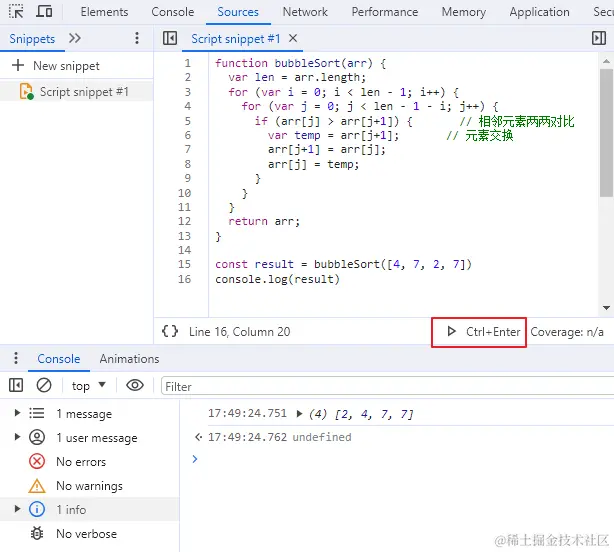The width and height of the screenshot is (614, 552).
Task: Select the No verbose sidebar entry label
Action: pos(87,534)
